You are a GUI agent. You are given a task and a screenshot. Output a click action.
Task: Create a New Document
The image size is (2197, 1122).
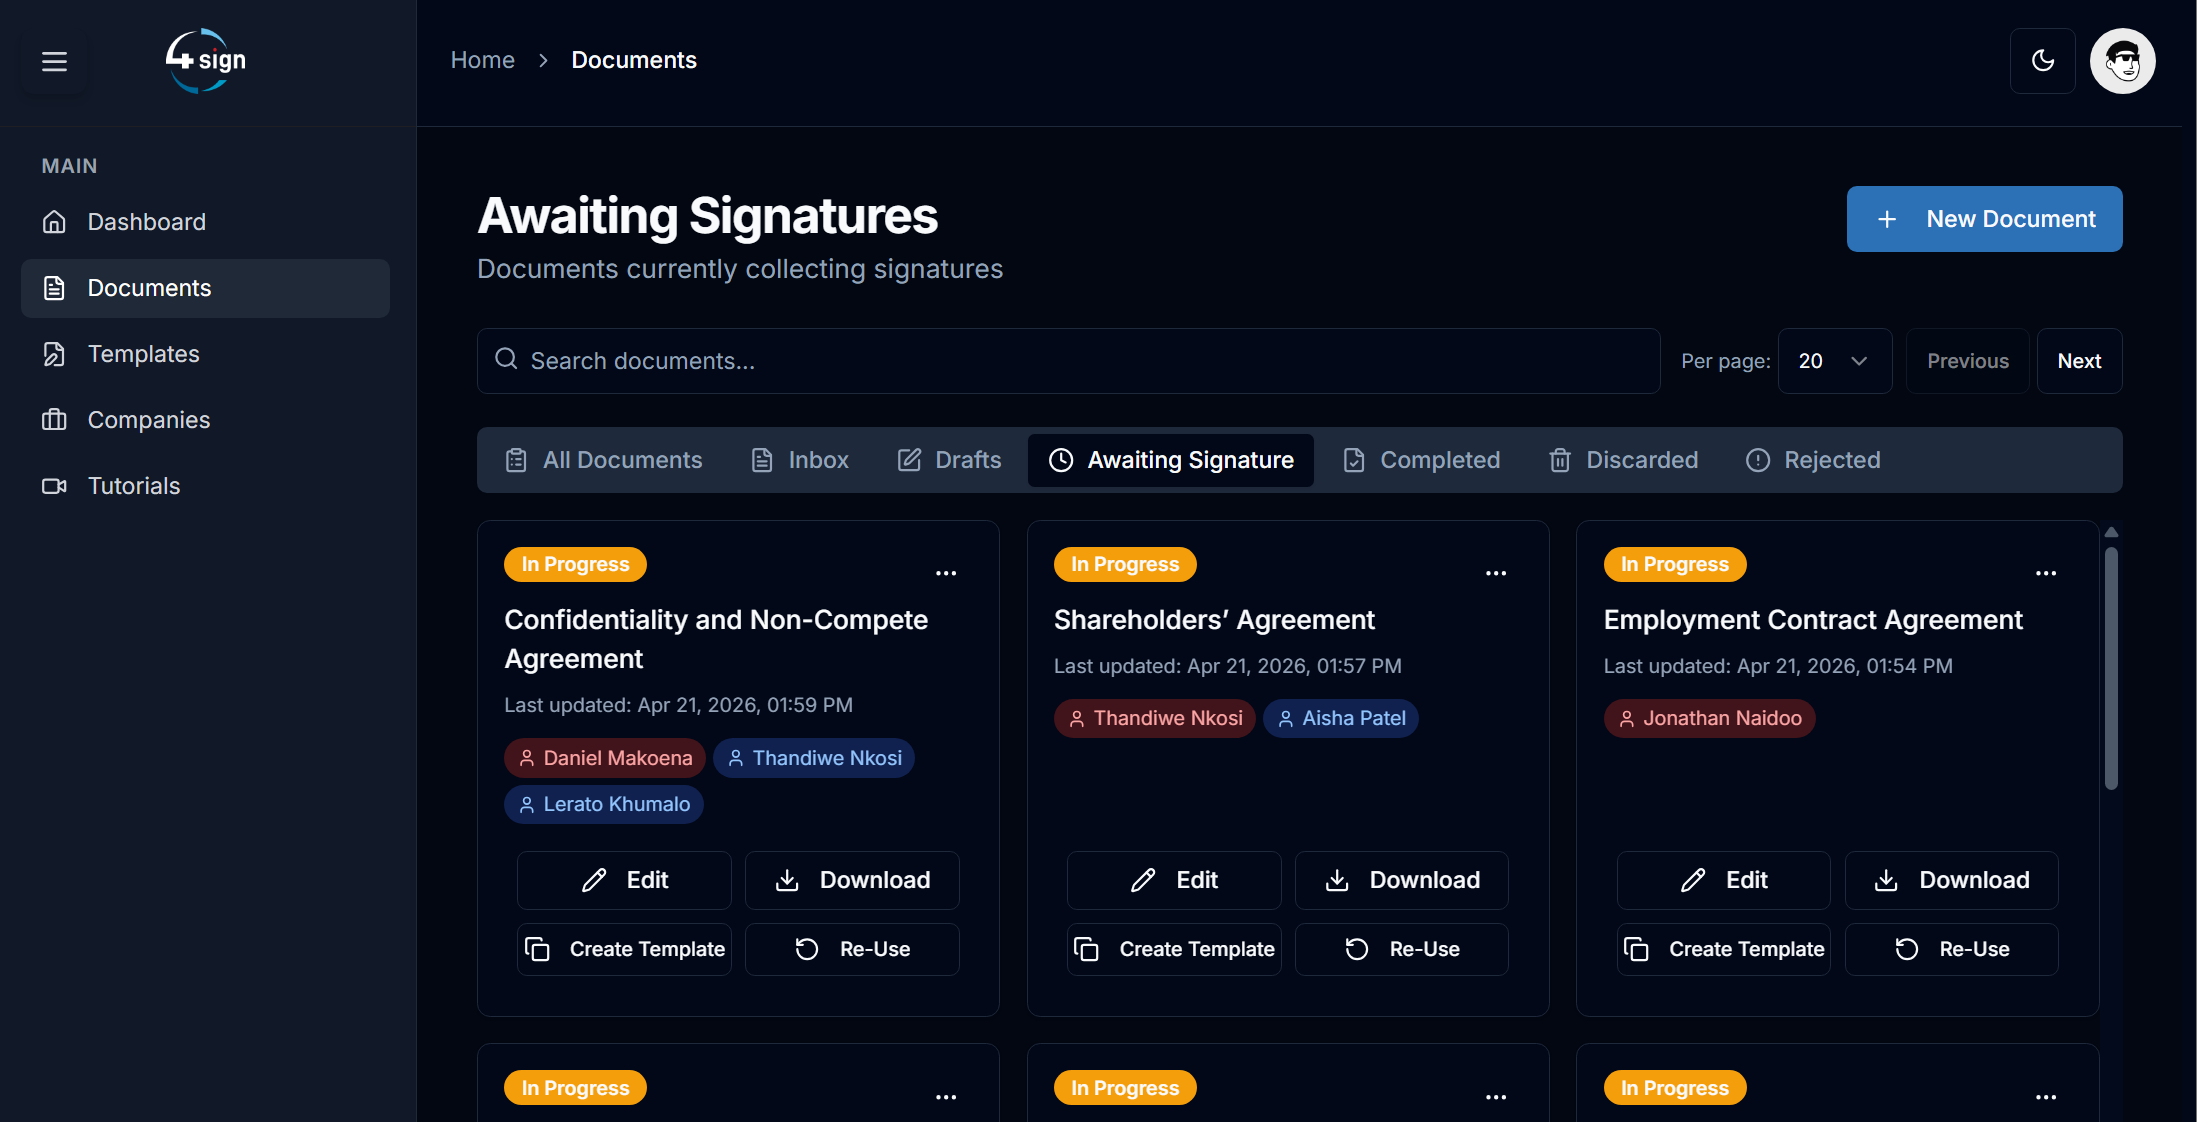(x=1984, y=219)
